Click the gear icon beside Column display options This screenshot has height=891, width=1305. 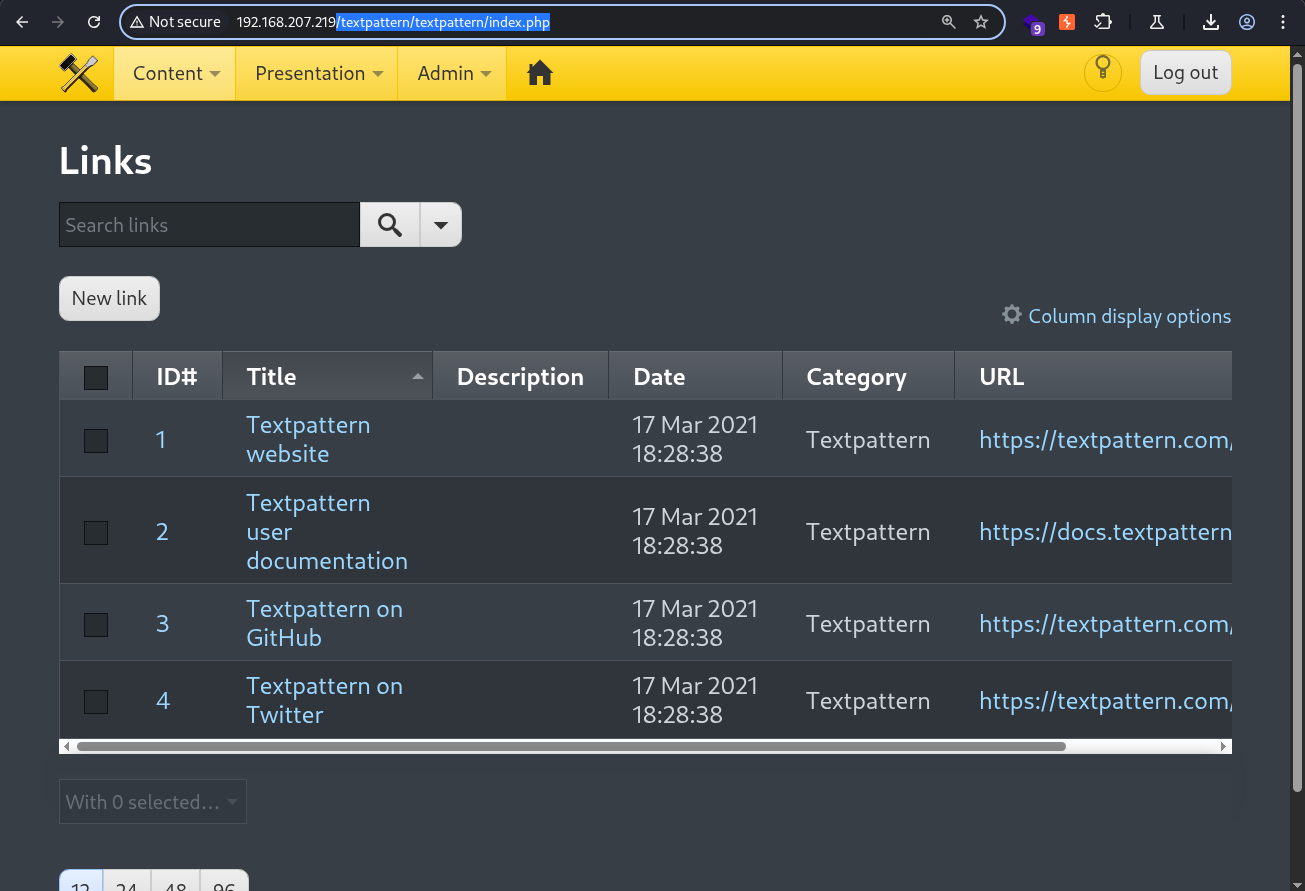click(x=1012, y=315)
